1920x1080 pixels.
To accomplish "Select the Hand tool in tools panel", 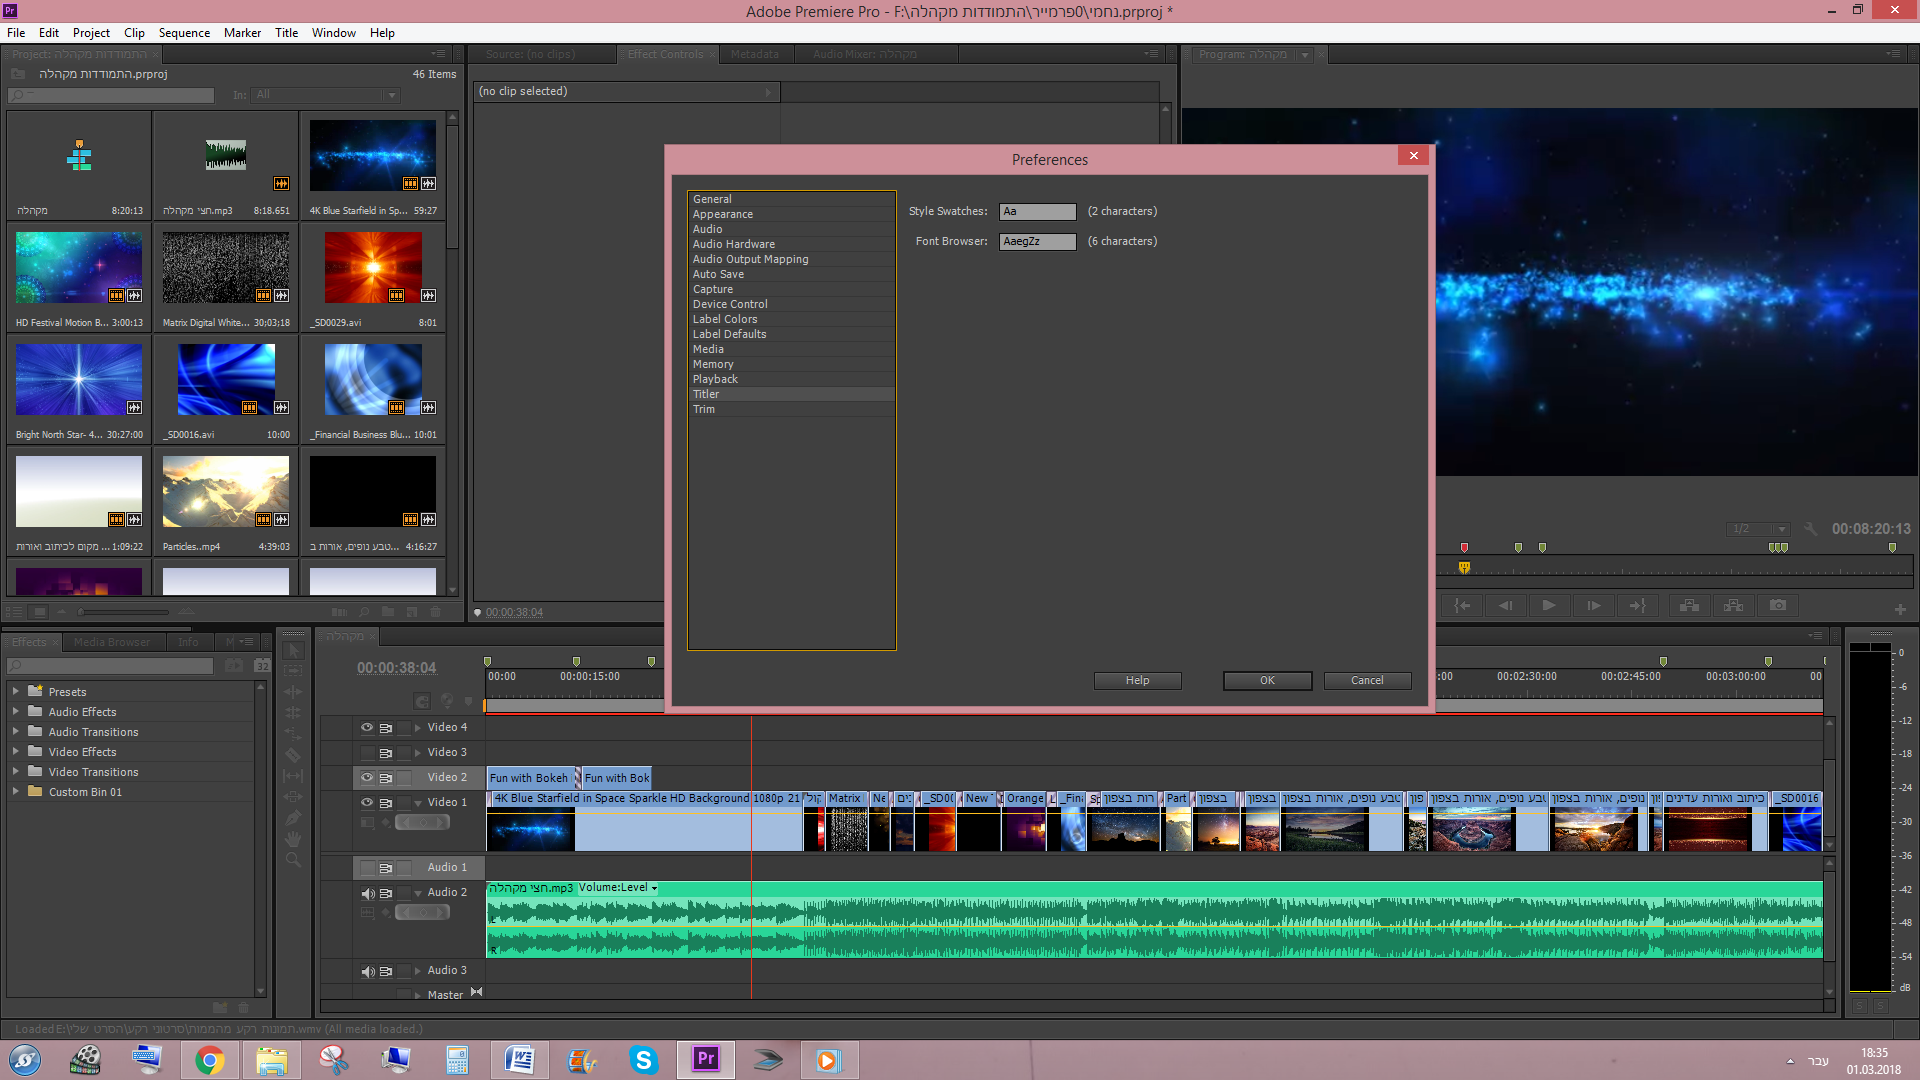I will pos(293,839).
